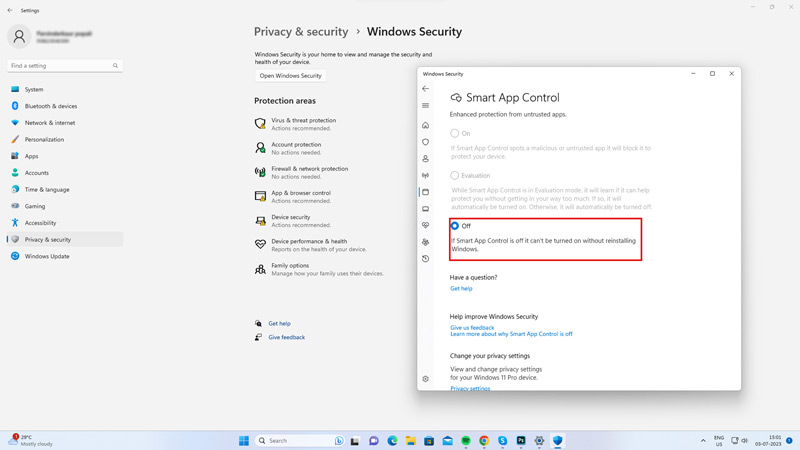This screenshot has height=450, width=800.
Task: Open Family options protection area
Action: [x=319, y=269]
